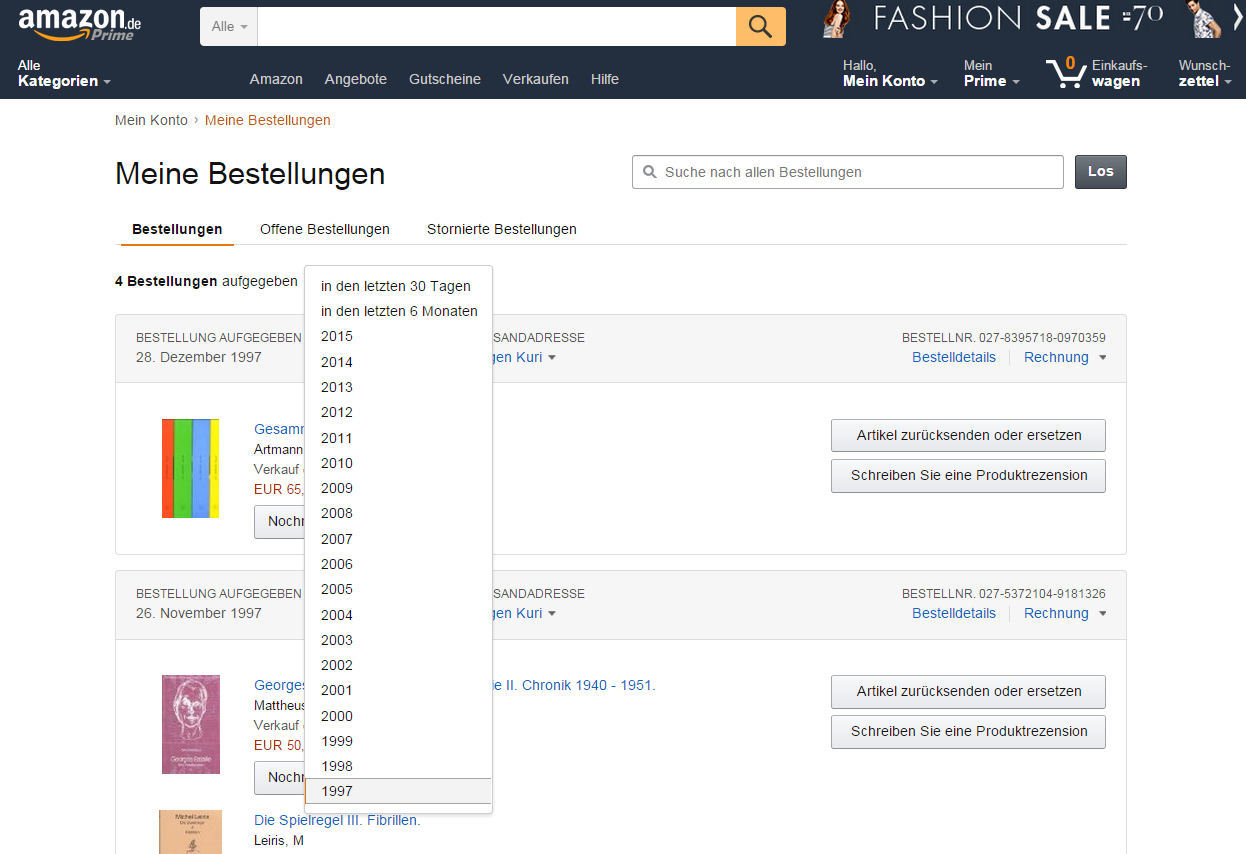Screen dimensions: 1246x854
Task: Choose 2012 from the year list
Action: point(399,412)
